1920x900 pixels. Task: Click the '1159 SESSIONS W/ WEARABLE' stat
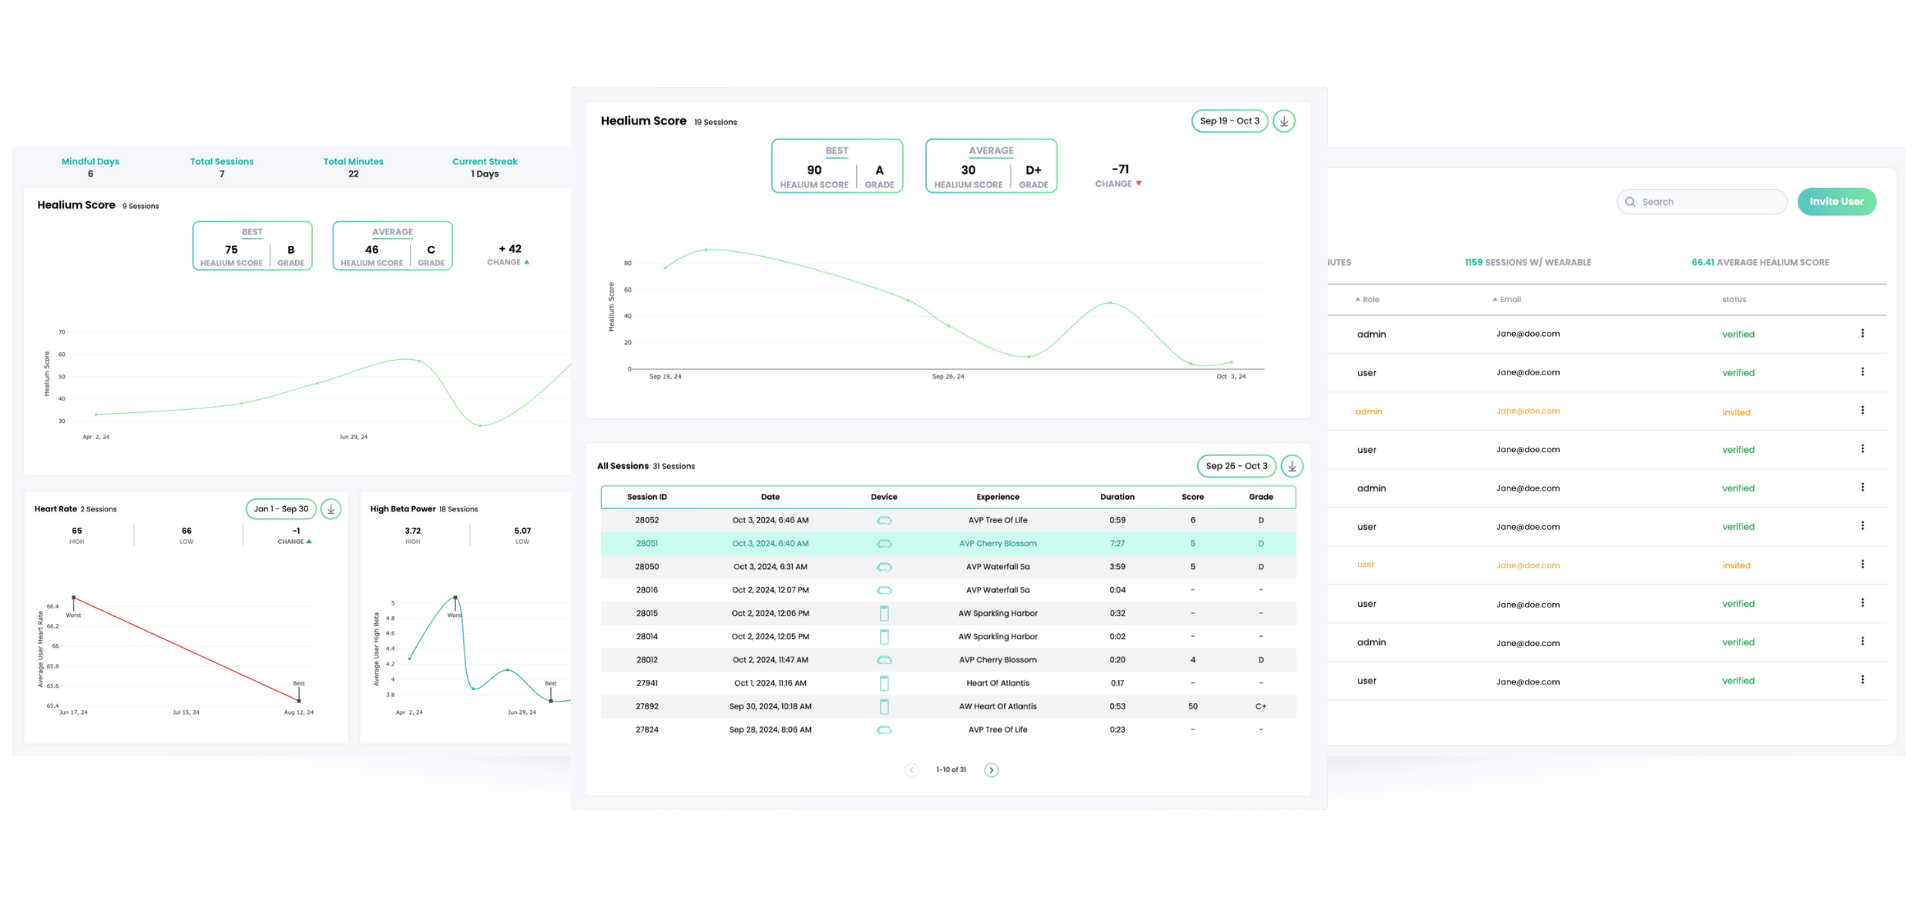(x=1528, y=263)
